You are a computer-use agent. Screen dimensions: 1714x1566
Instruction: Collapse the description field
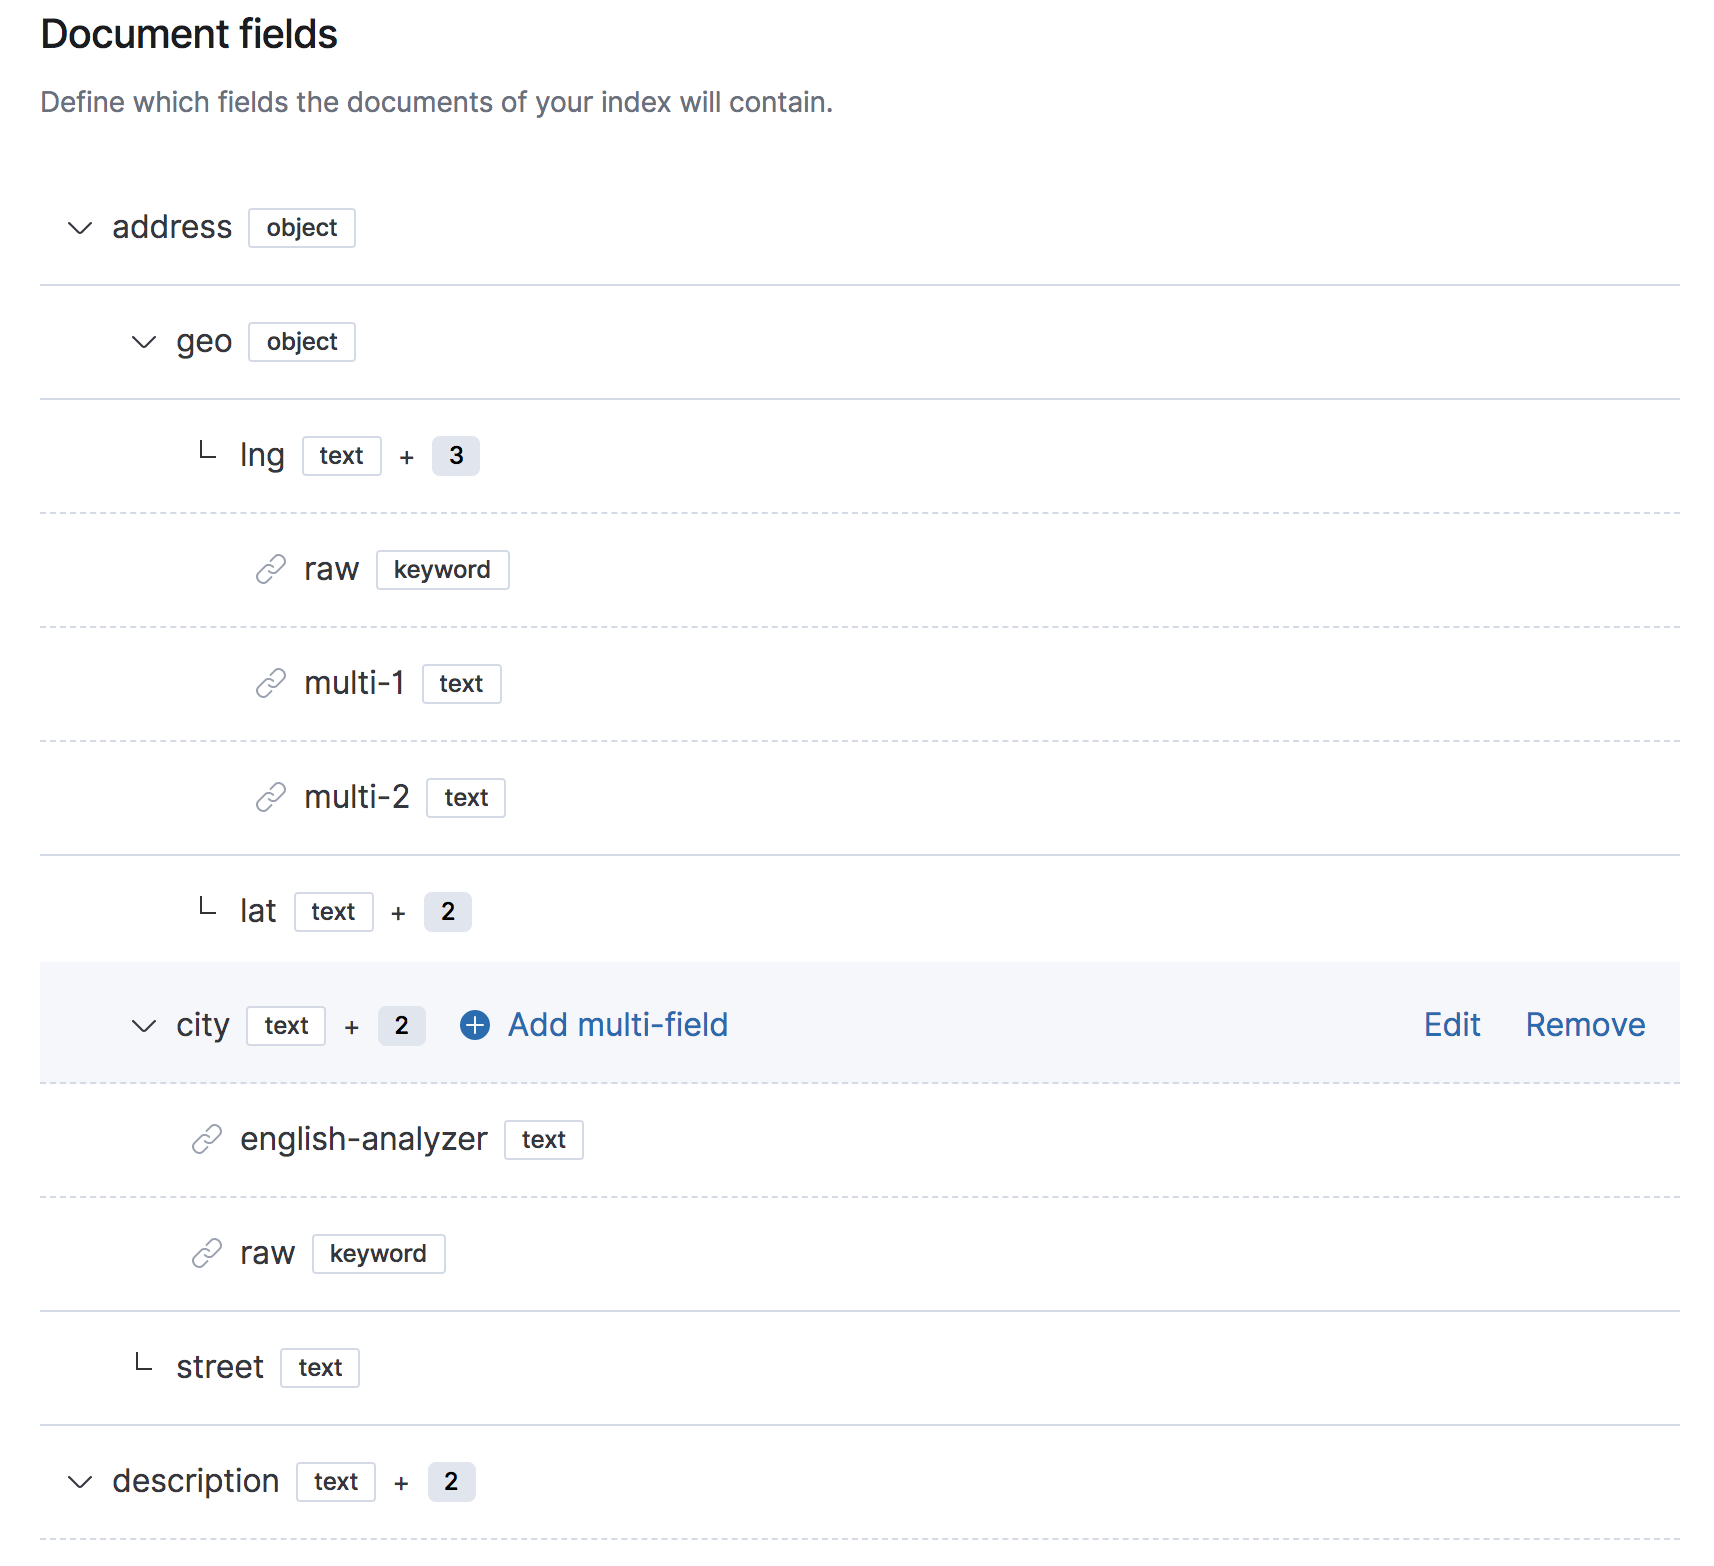pyautogui.click(x=80, y=1482)
